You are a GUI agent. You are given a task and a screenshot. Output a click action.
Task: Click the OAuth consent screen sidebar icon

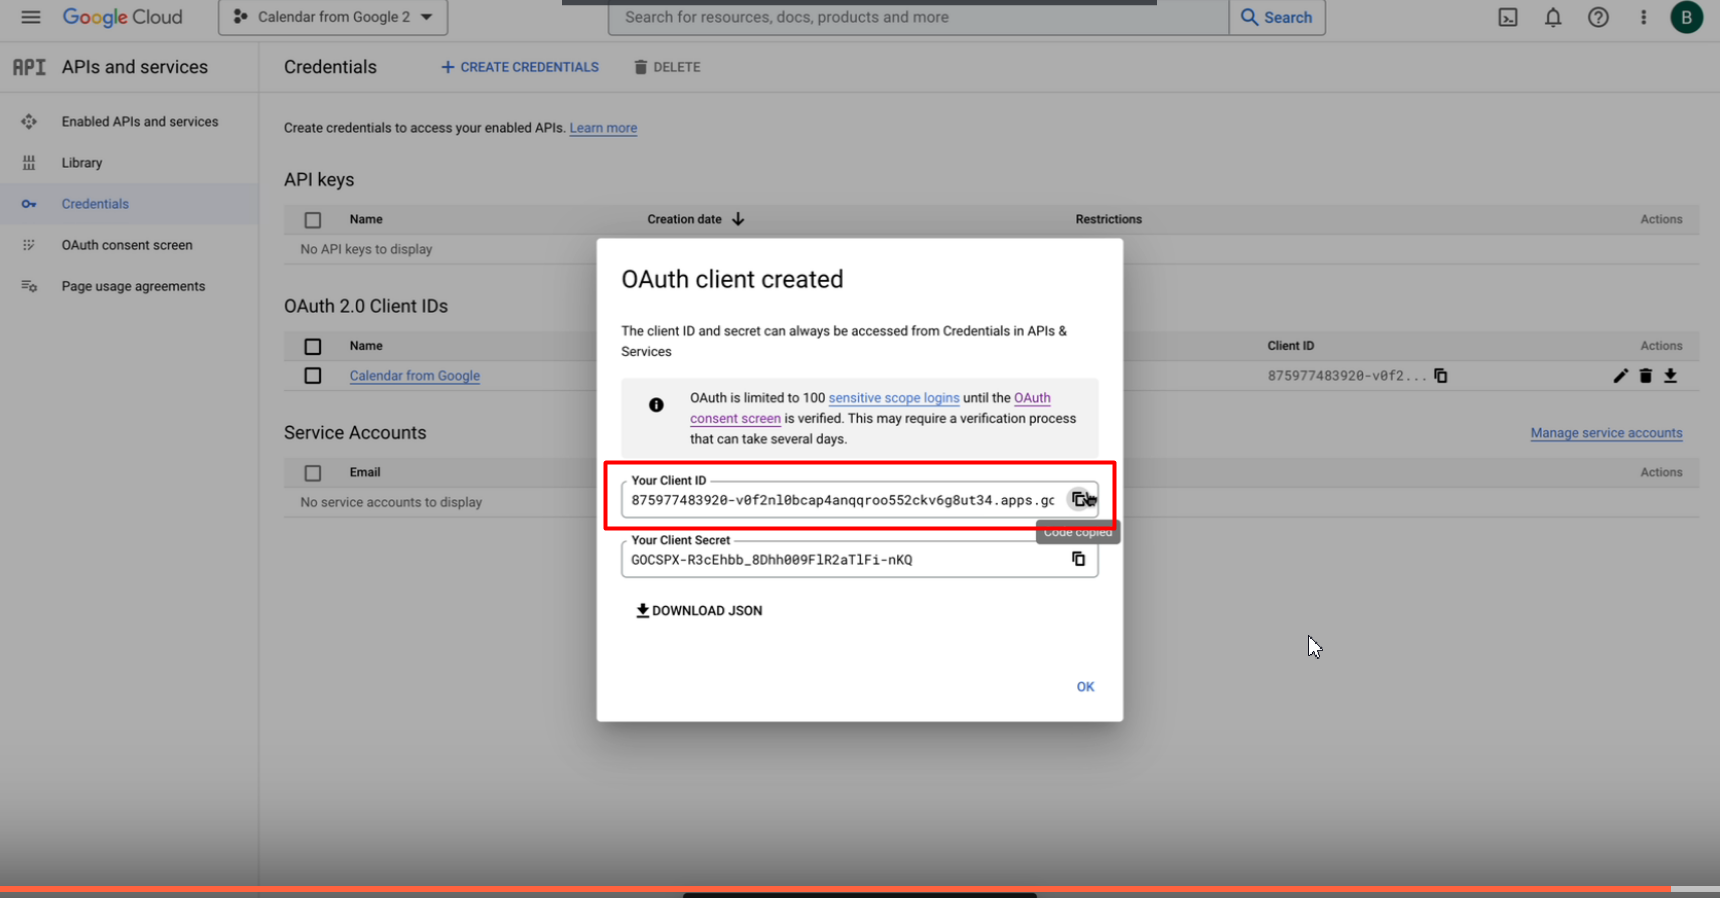pos(29,245)
